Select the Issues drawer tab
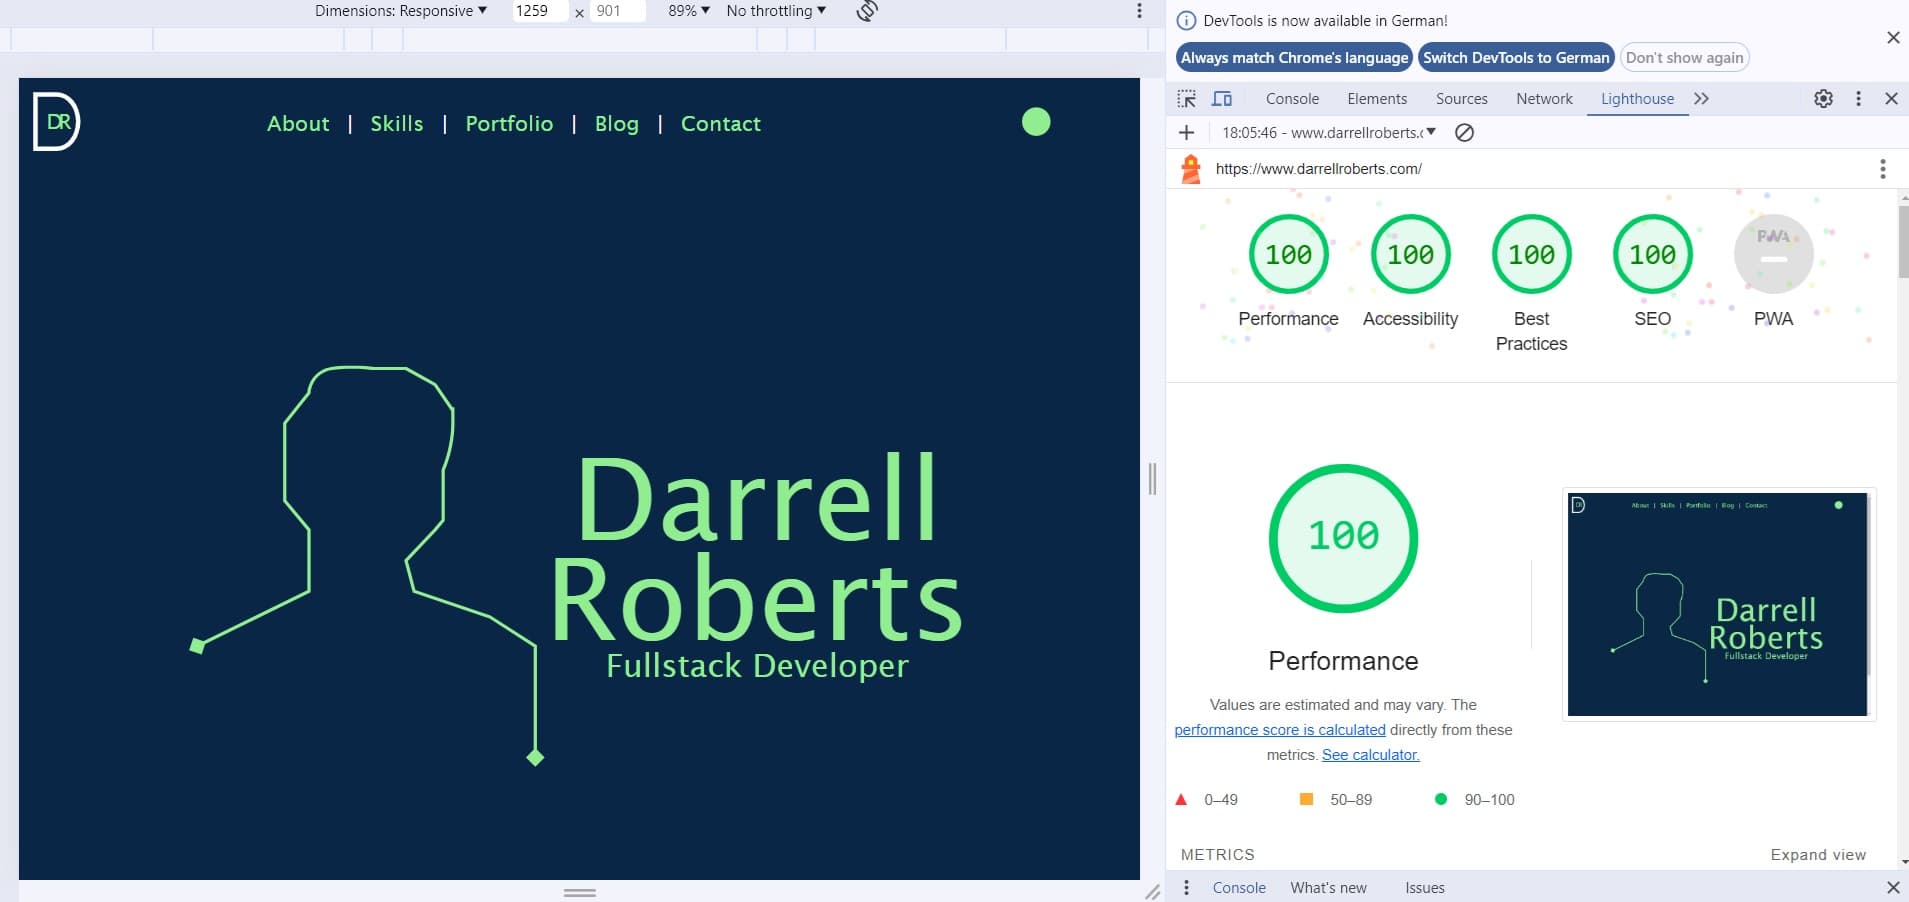The height and width of the screenshot is (902, 1909). coord(1424,888)
